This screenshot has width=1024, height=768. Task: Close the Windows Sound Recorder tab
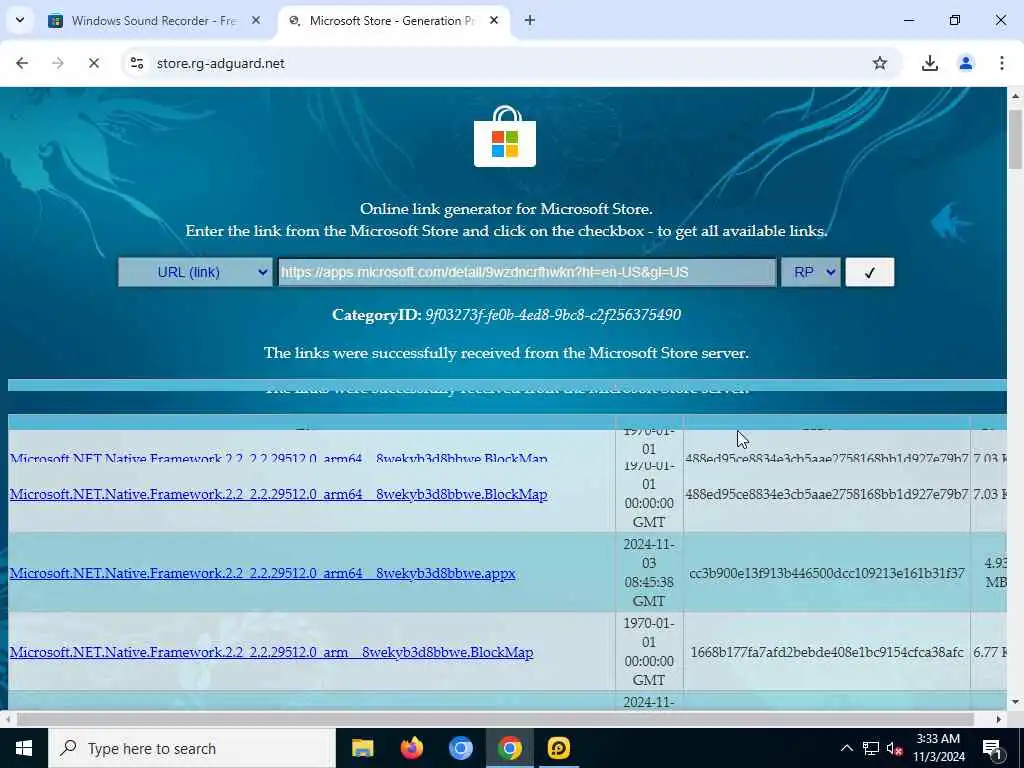pos(256,20)
